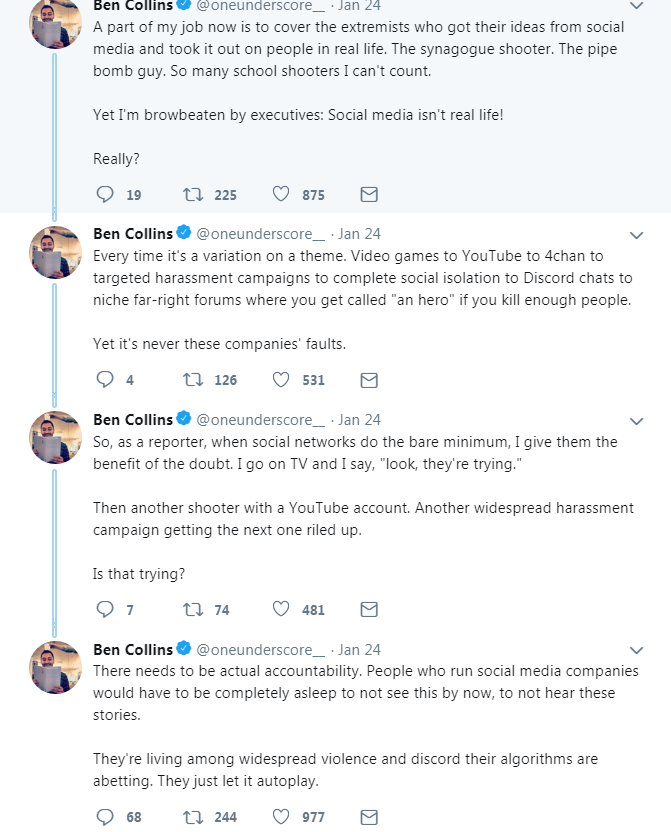View Ben Collins avatar on the second tweet
671x832 pixels.
click(x=55, y=252)
